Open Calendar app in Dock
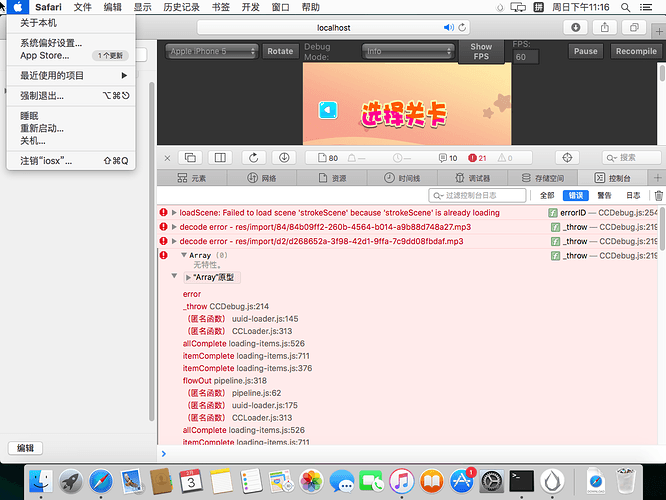This screenshot has width=666, height=500. [x=191, y=481]
